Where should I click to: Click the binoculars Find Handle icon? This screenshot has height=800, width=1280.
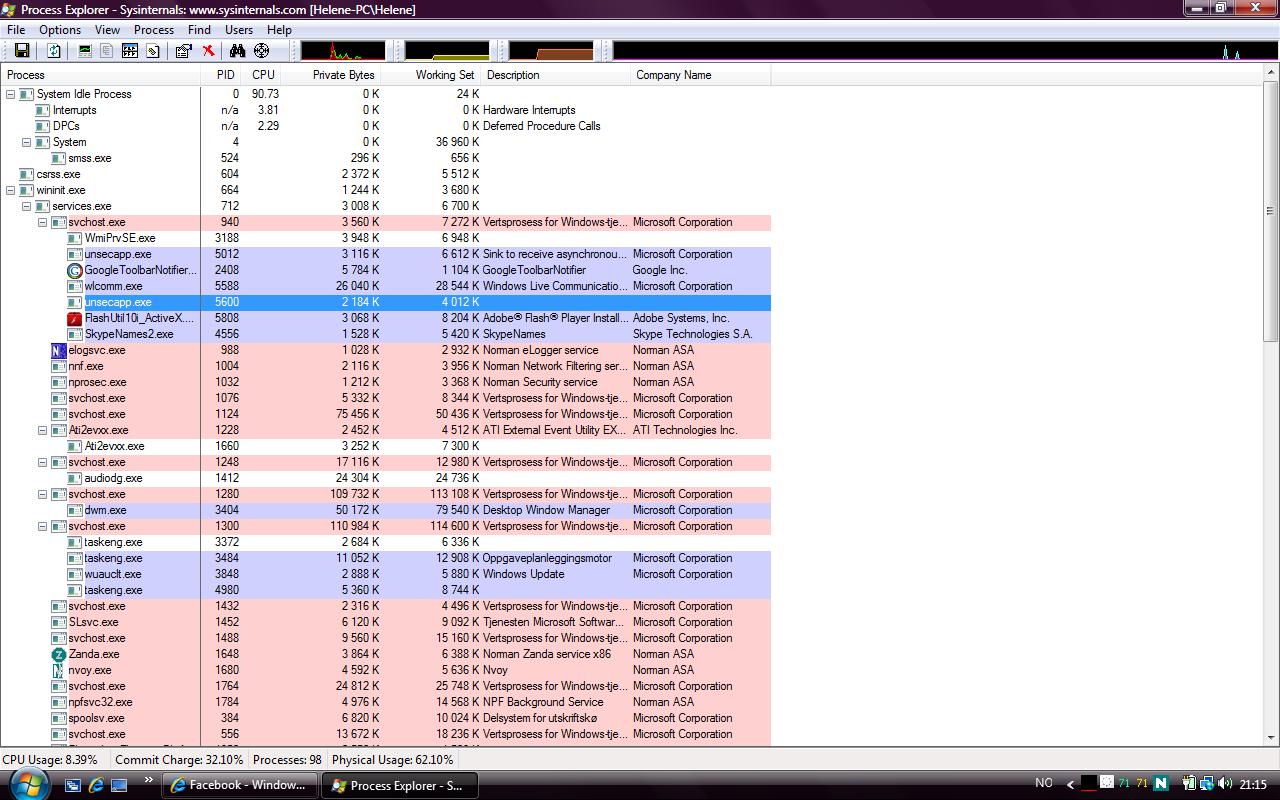238,51
